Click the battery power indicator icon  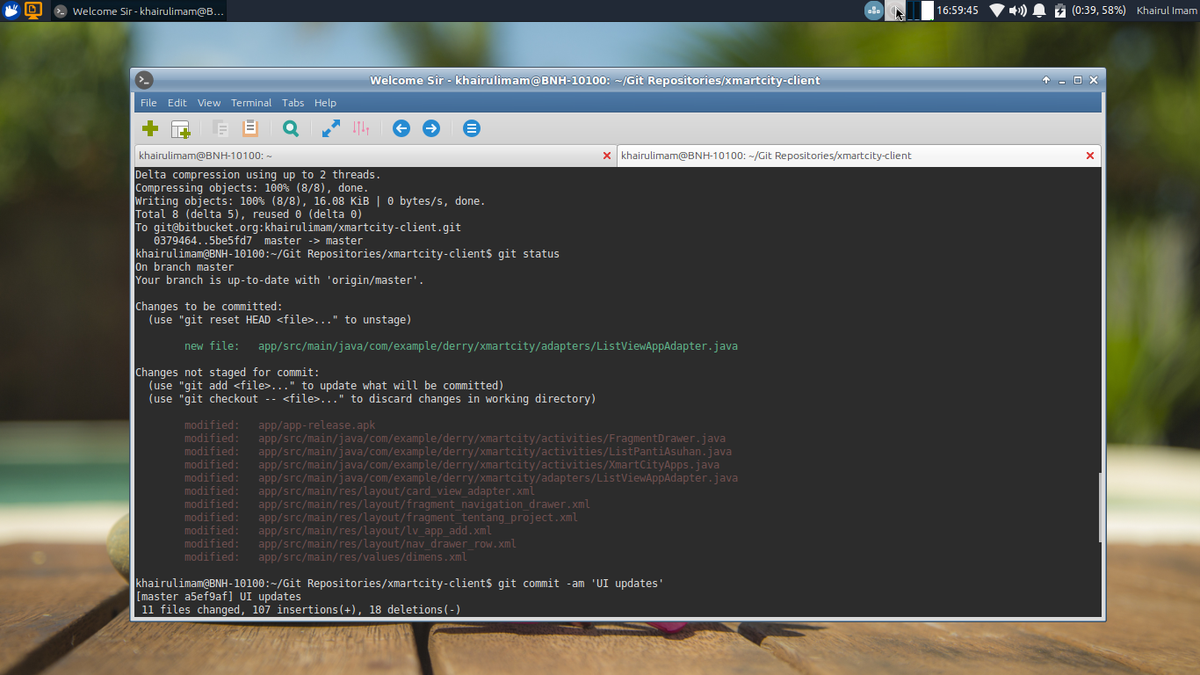(x=1060, y=10)
